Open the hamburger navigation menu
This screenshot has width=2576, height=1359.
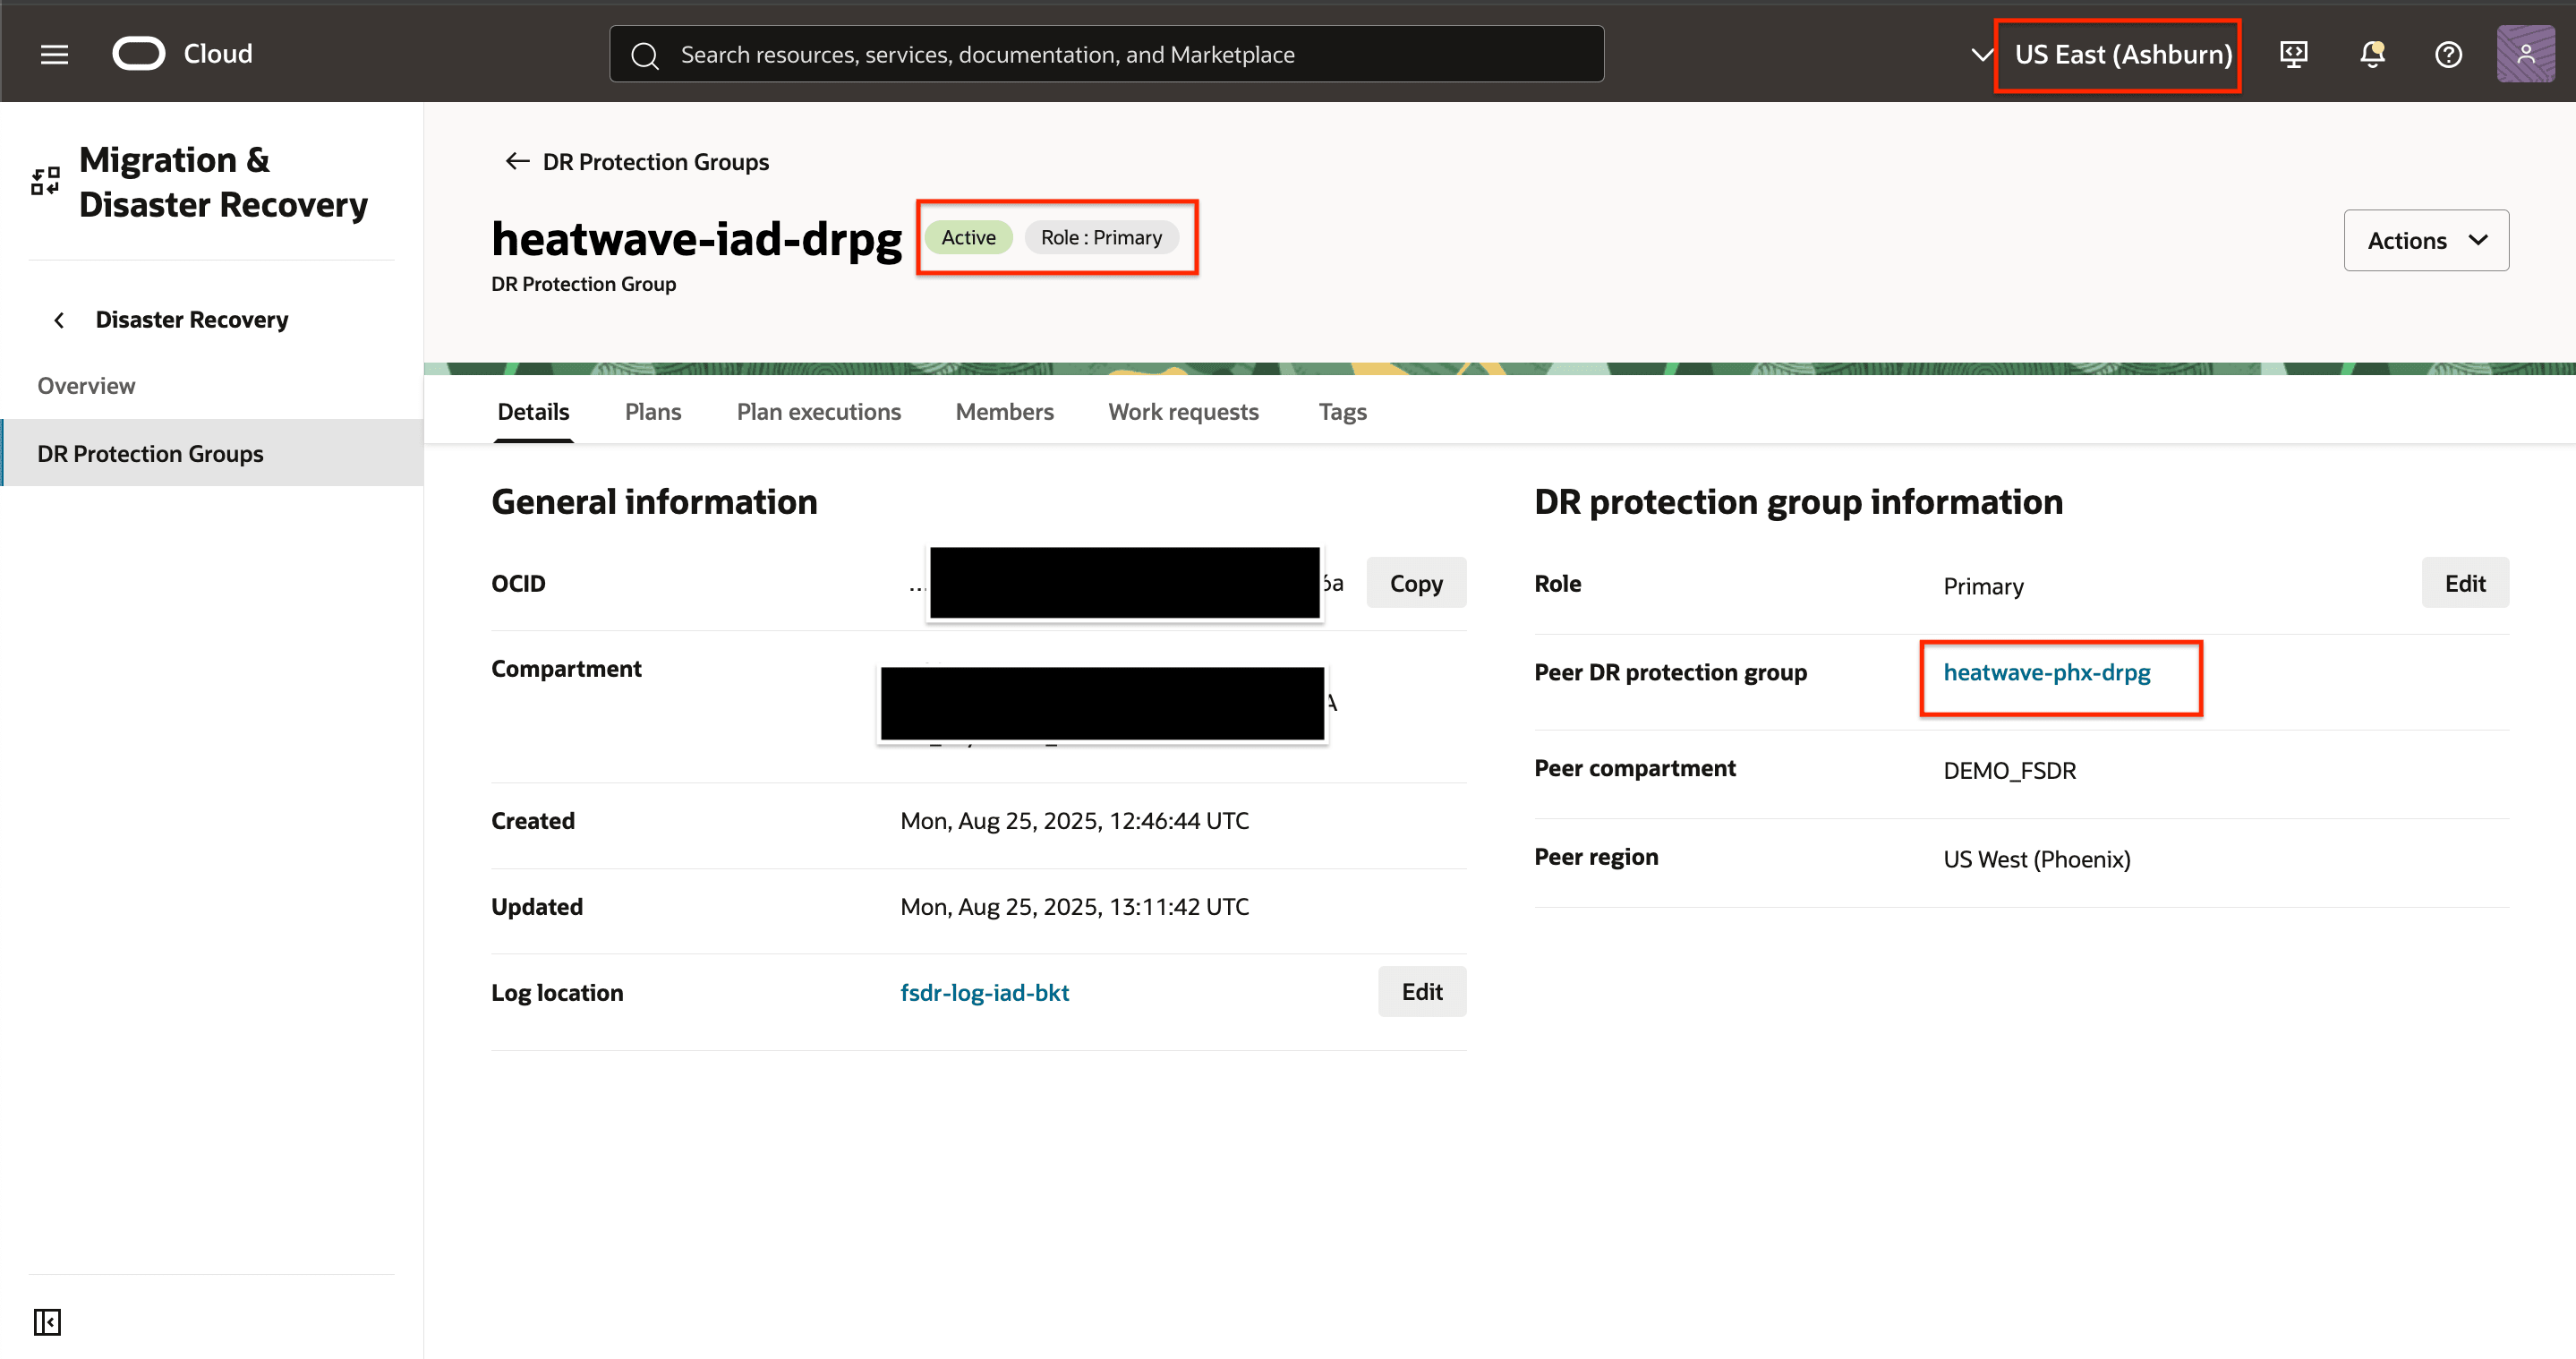click(x=54, y=54)
